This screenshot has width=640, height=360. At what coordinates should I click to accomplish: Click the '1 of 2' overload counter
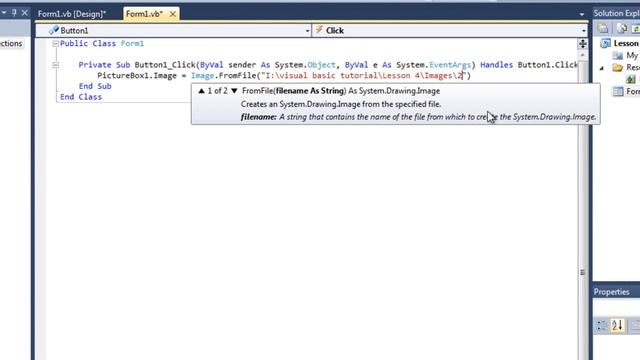[218, 91]
